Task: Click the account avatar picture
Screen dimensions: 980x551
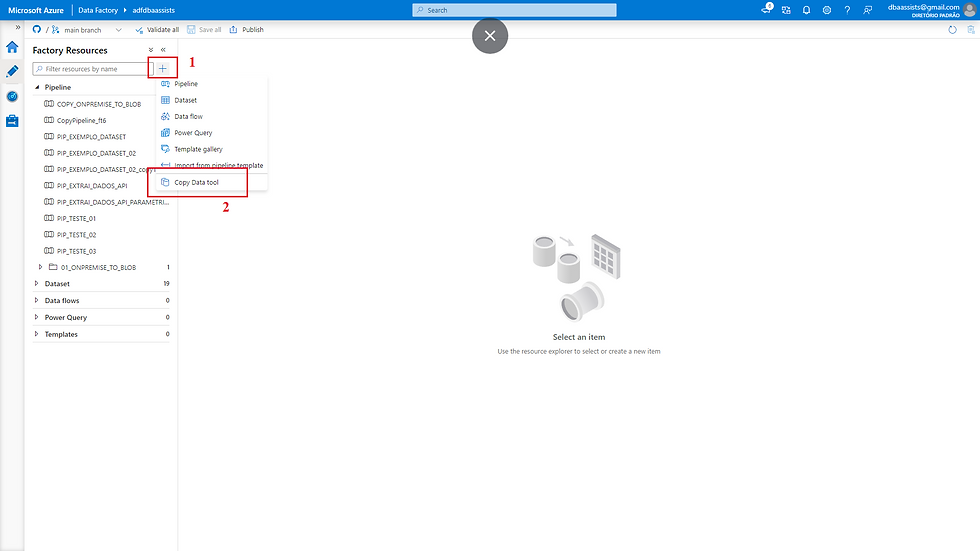Action: click(970, 10)
